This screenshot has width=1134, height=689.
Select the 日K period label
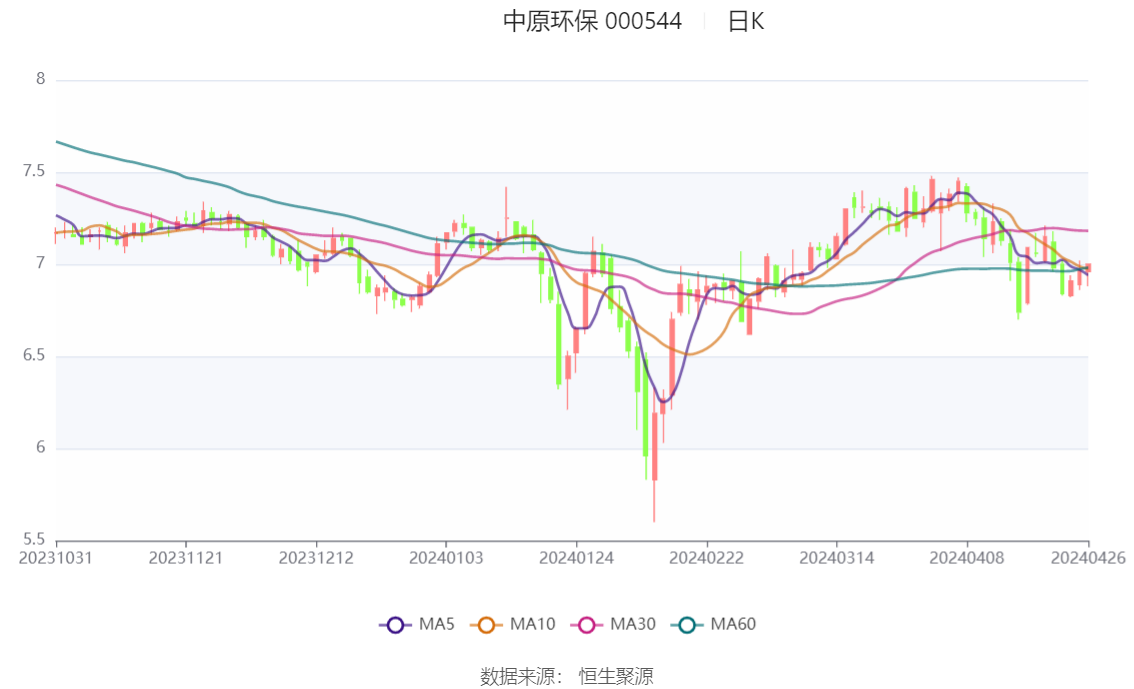pyautogui.click(x=746, y=22)
